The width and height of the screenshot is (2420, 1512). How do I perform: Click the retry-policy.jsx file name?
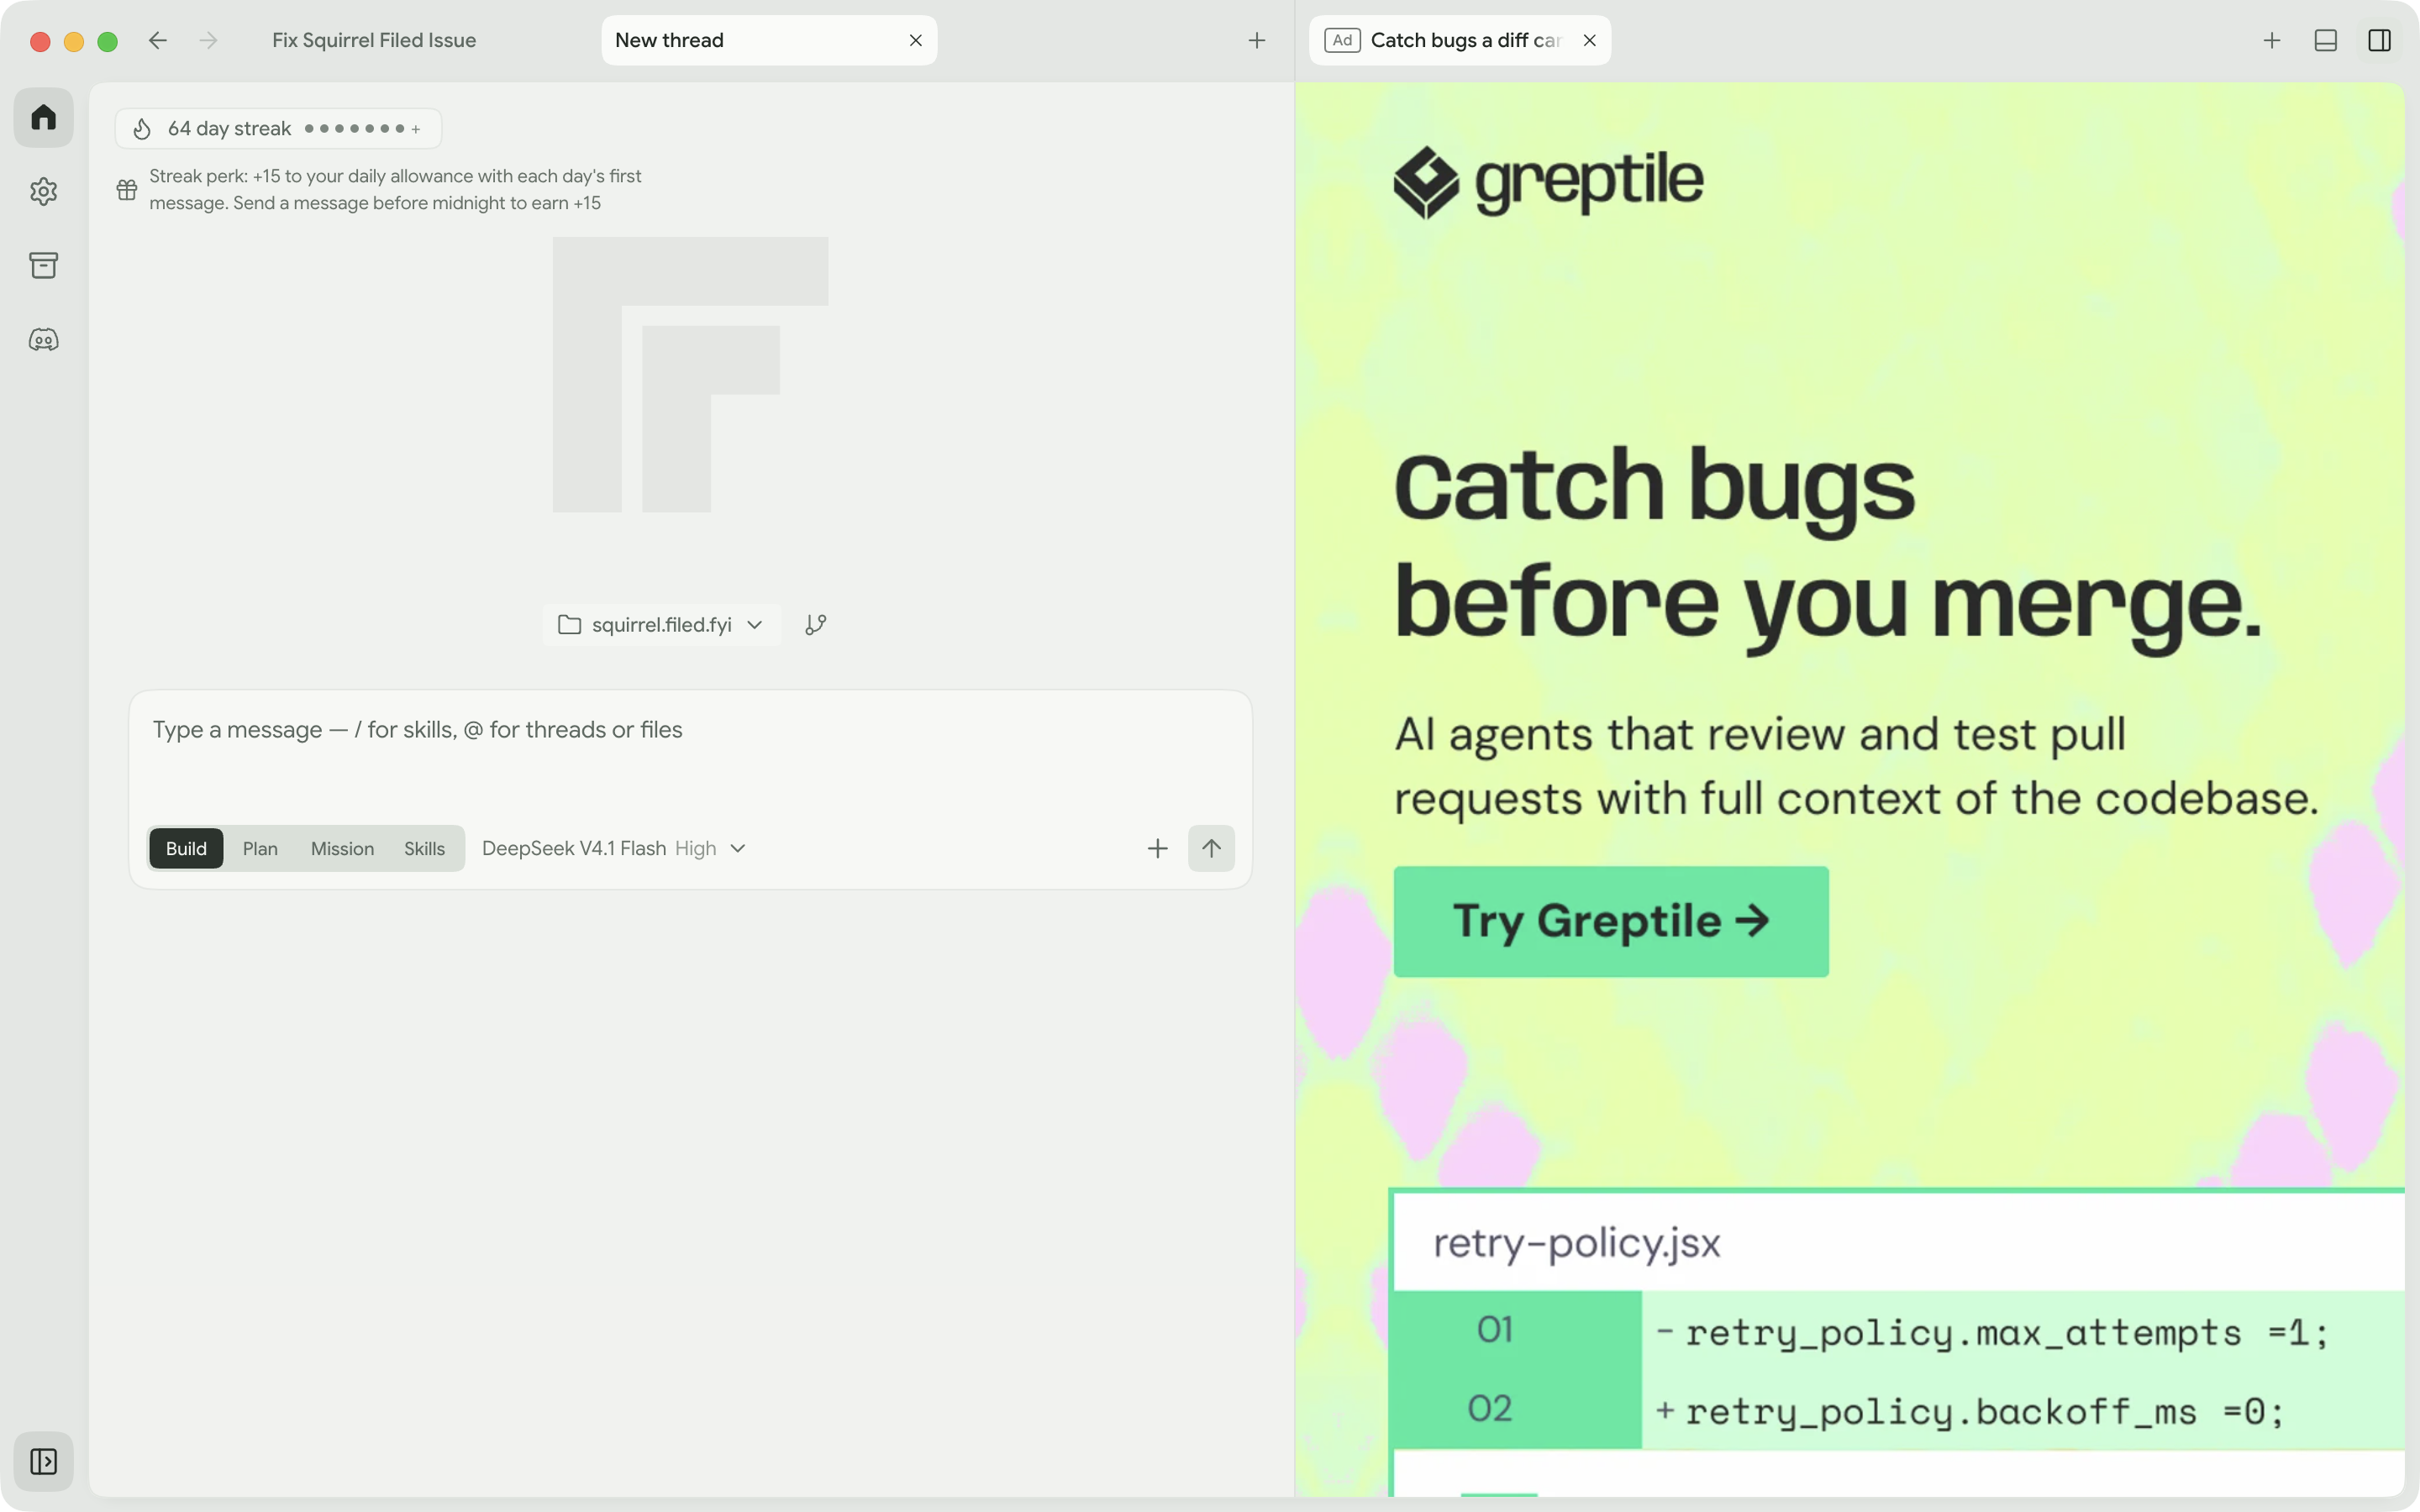coord(1577,1243)
